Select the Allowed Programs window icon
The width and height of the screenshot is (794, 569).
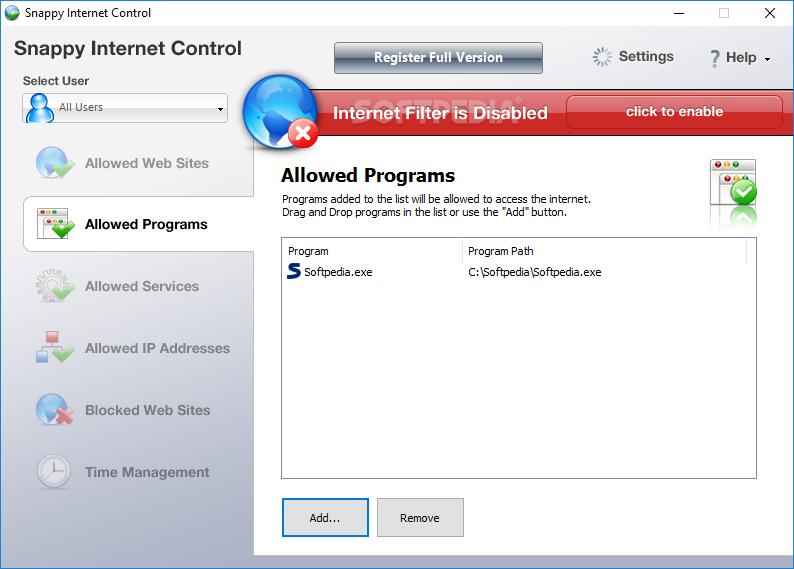55,224
